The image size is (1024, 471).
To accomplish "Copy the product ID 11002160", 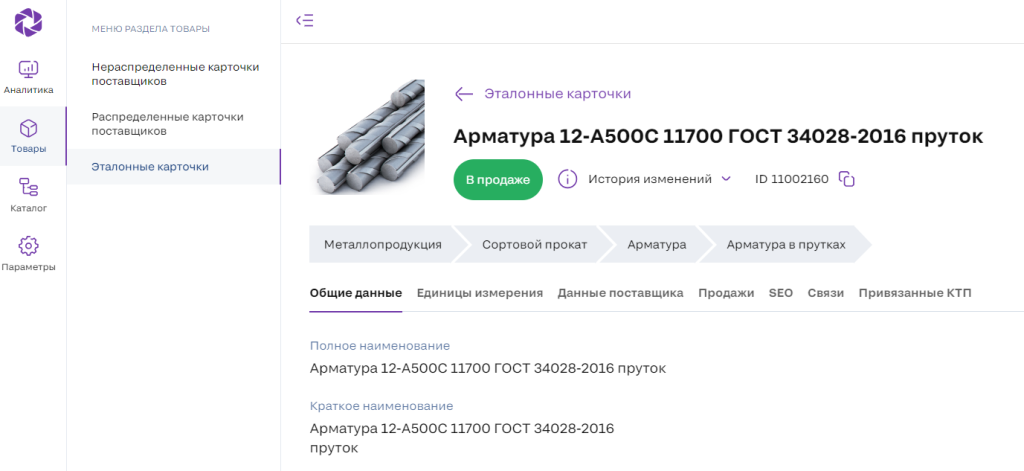I will (846, 179).
